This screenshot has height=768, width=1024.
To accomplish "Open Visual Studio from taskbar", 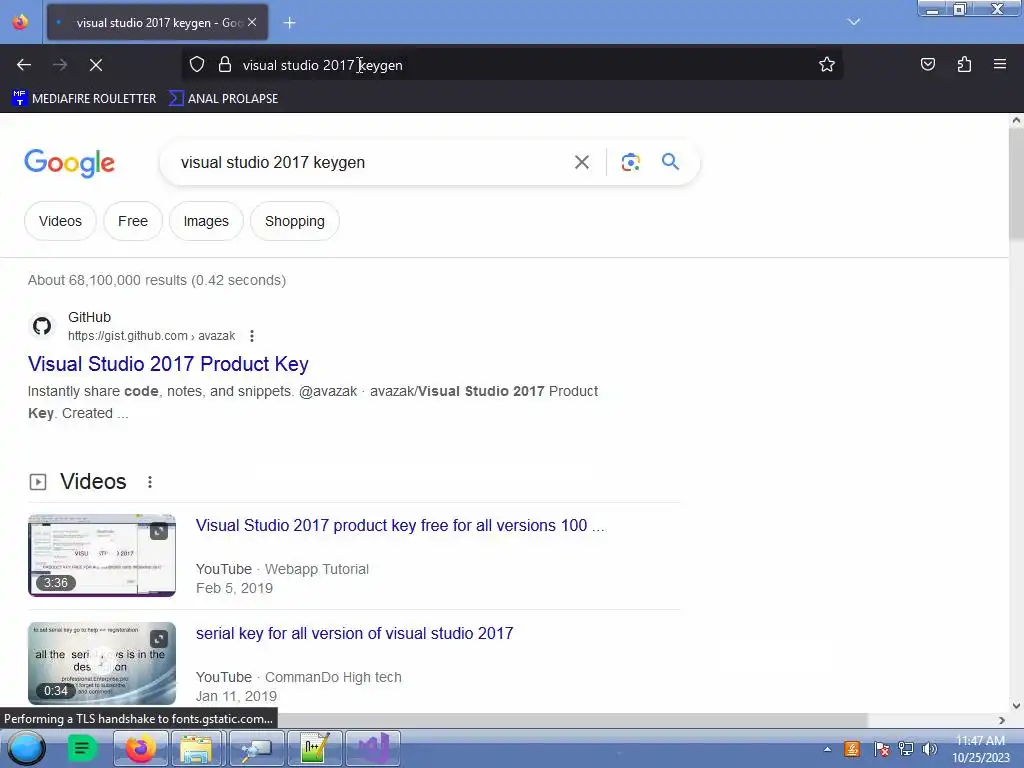I will click(x=372, y=748).
